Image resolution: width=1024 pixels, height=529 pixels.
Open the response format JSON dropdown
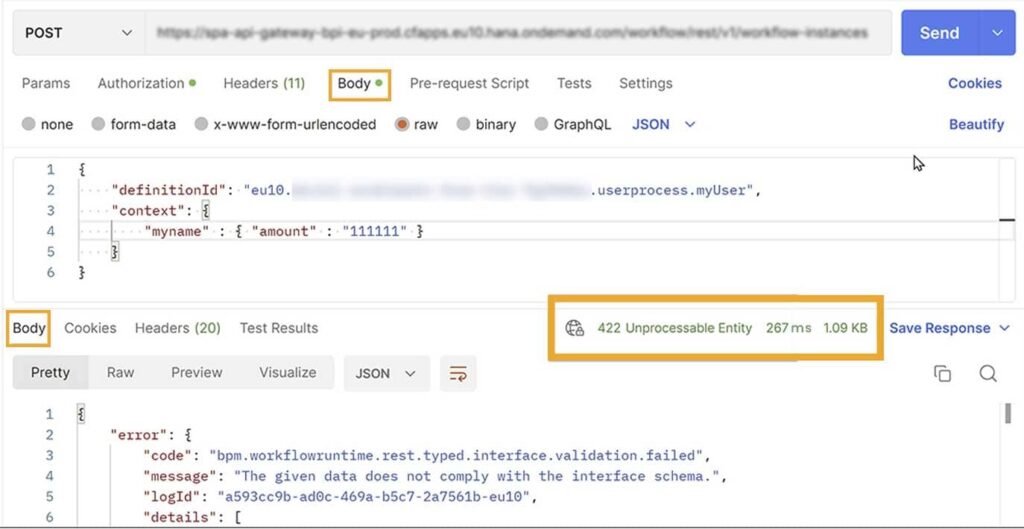click(386, 373)
